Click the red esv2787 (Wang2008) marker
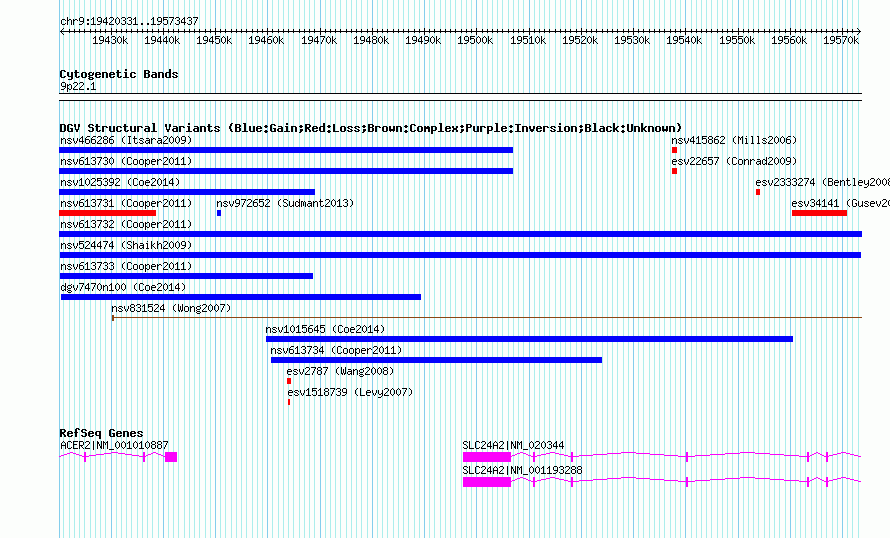 click(289, 381)
